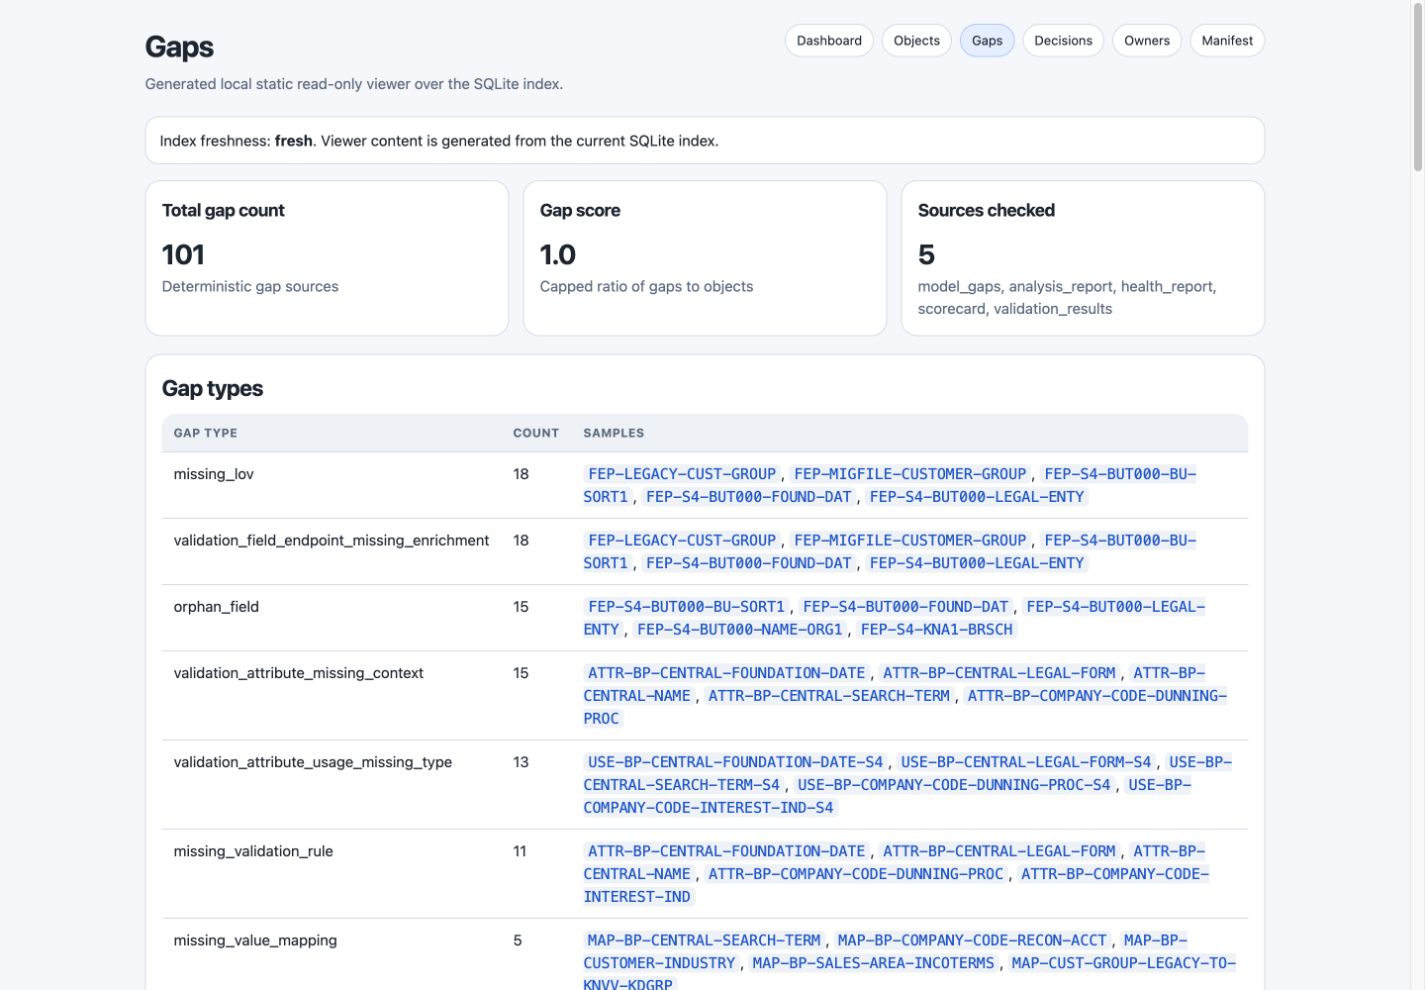Open MAP-BP-SALES-AREA-INCOTERMS link
Screen dimensions: 1425x990
873,963
